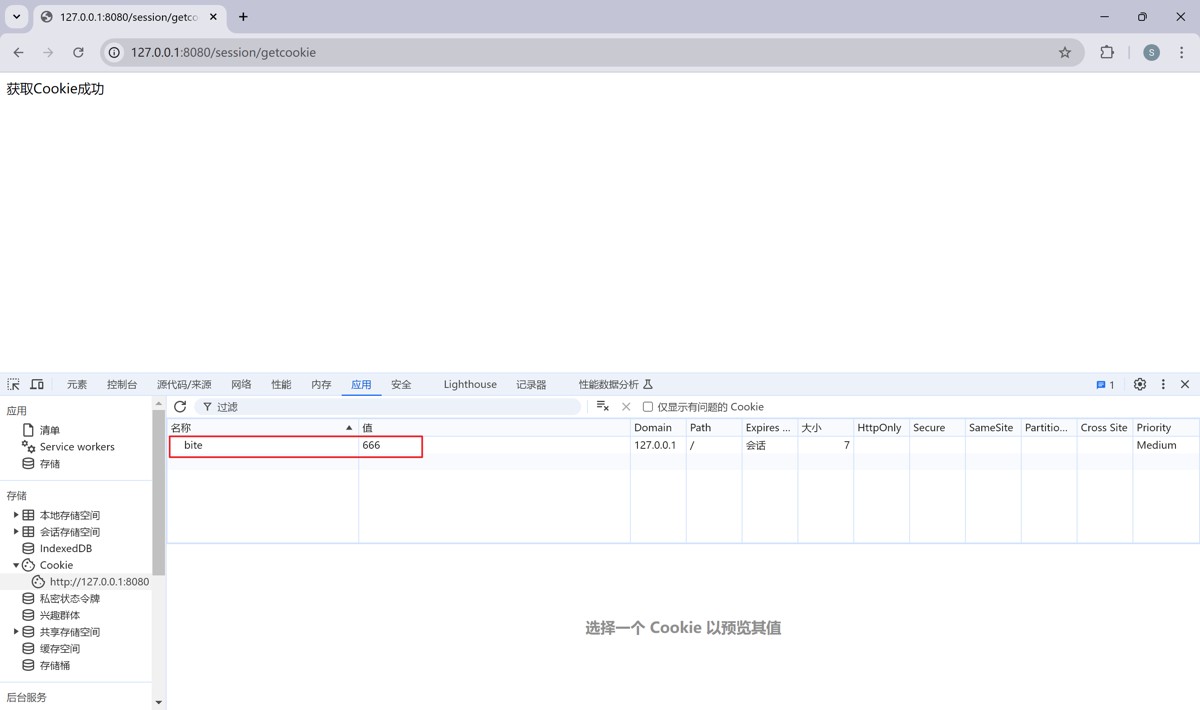Viewport: 1200px width, 710px height.
Task: Select 缓存空间 in sidebar
Action: pyautogui.click(x=59, y=648)
